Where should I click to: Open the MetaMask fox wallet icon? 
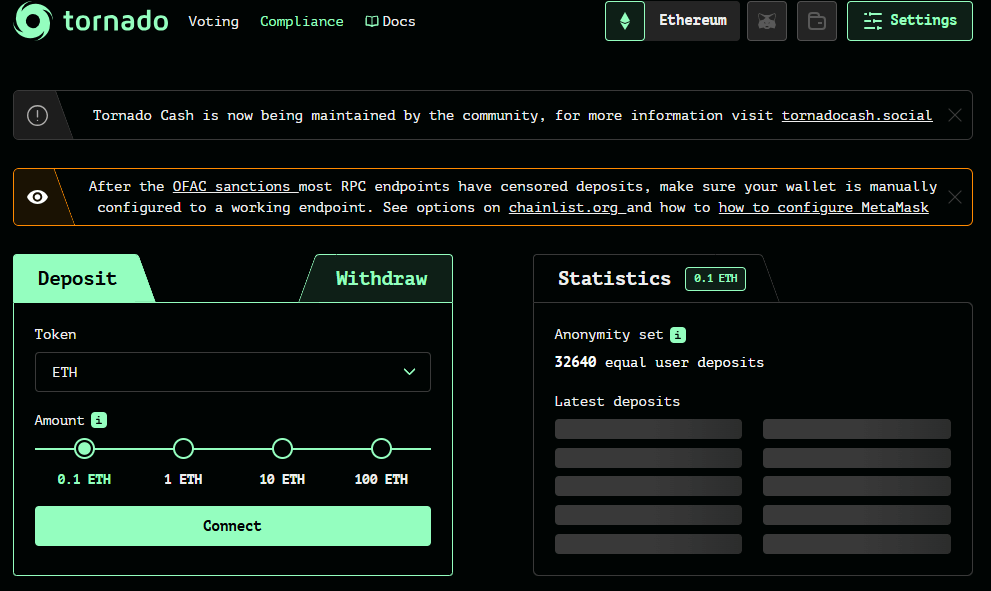[x=767, y=21]
